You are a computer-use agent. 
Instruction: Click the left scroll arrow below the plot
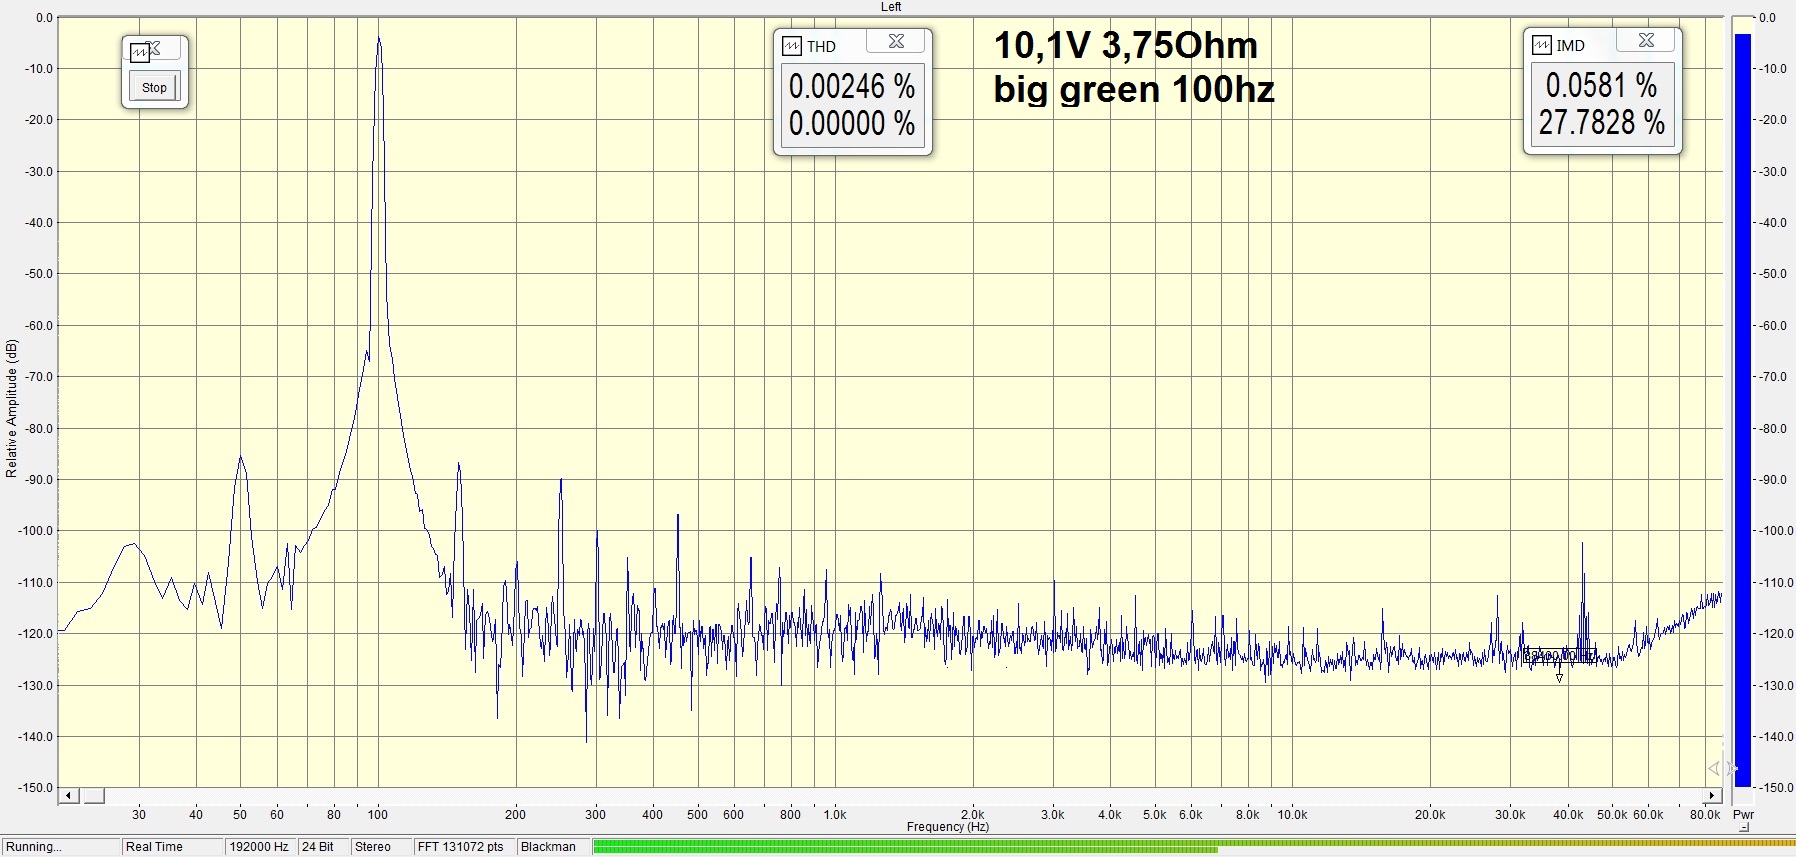(69, 796)
